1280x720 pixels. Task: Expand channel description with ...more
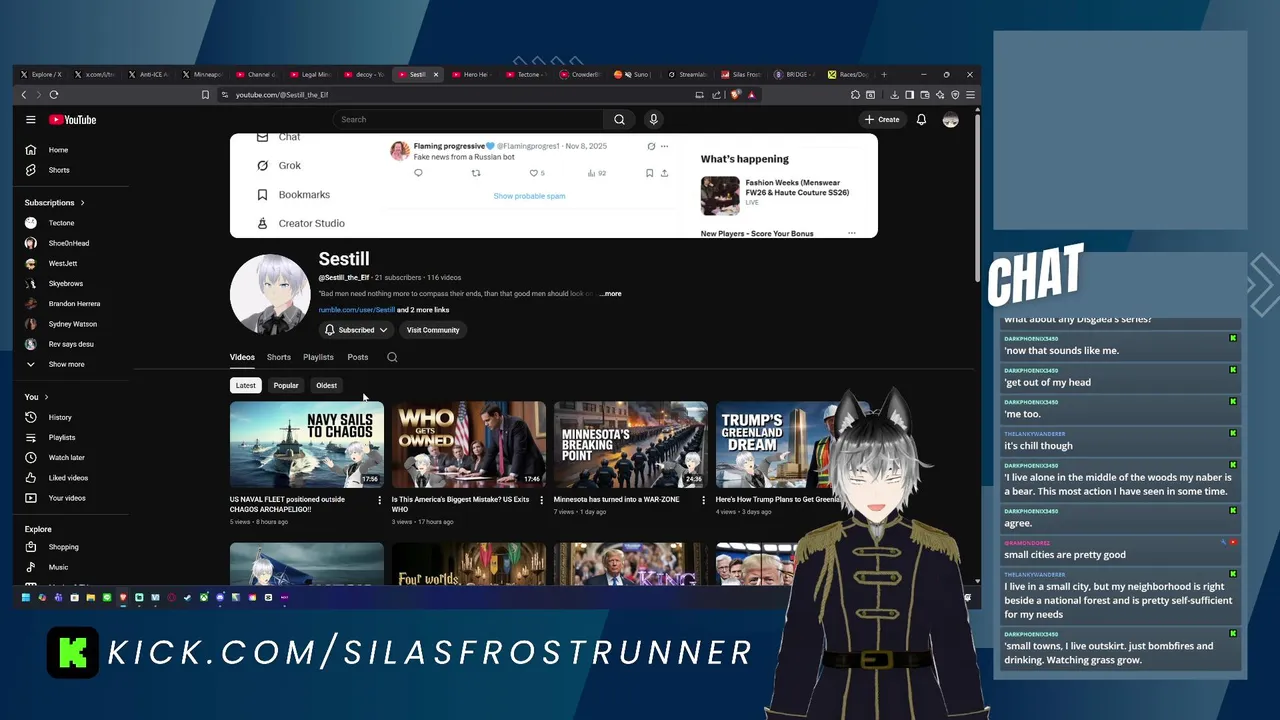tap(611, 294)
